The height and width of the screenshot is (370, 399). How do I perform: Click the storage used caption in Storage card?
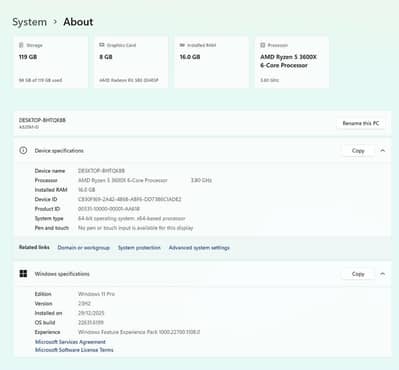(40, 80)
